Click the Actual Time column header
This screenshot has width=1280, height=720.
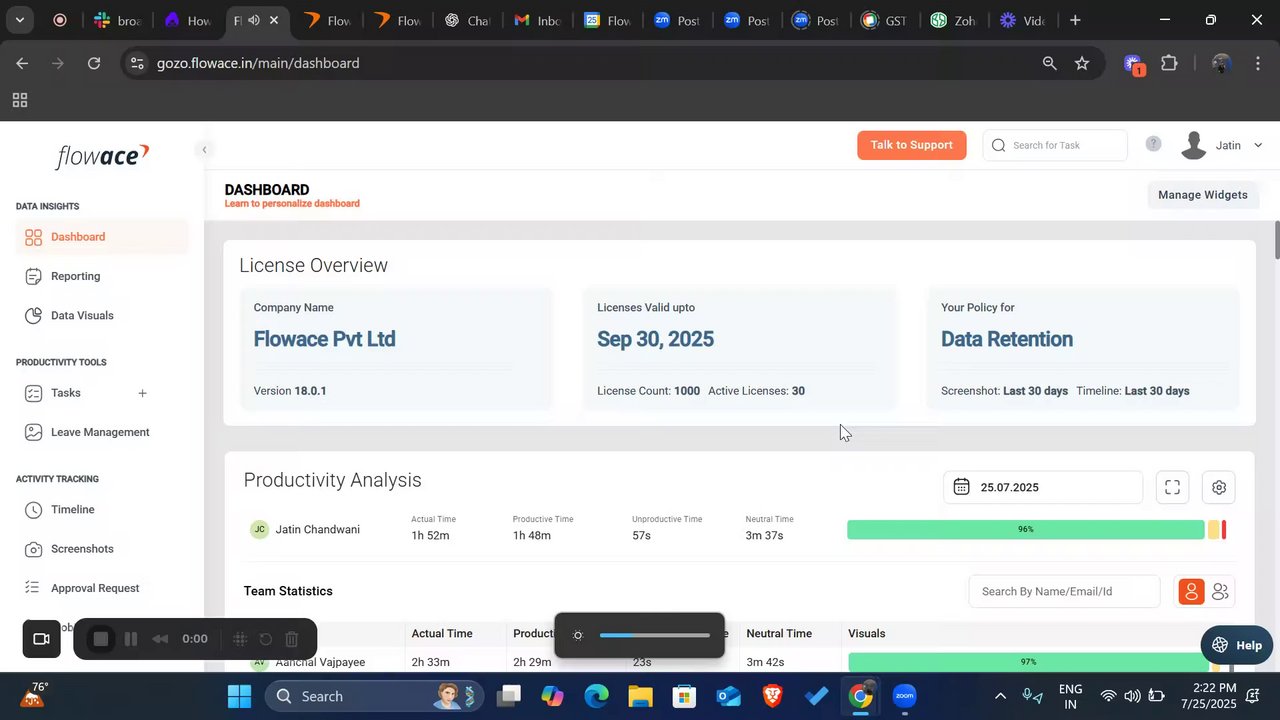(x=442, y=633)
